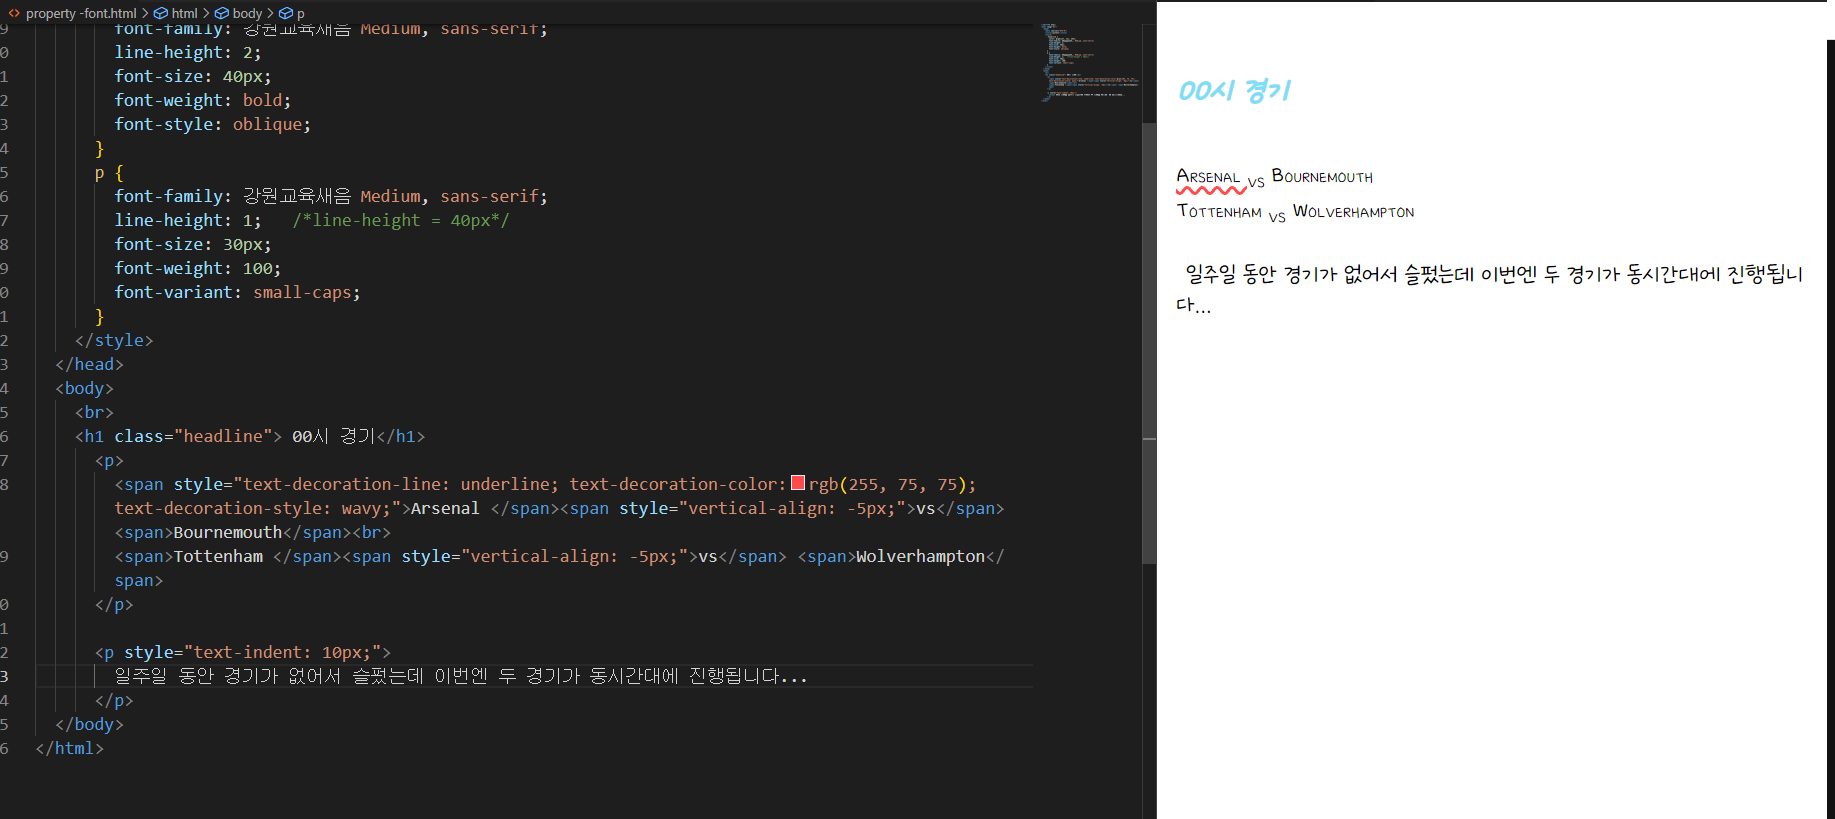The image size is (1835, 819).
Task: Click the red rgb(255, 75, 75) color swatch
Action: [x=798, y=483]
